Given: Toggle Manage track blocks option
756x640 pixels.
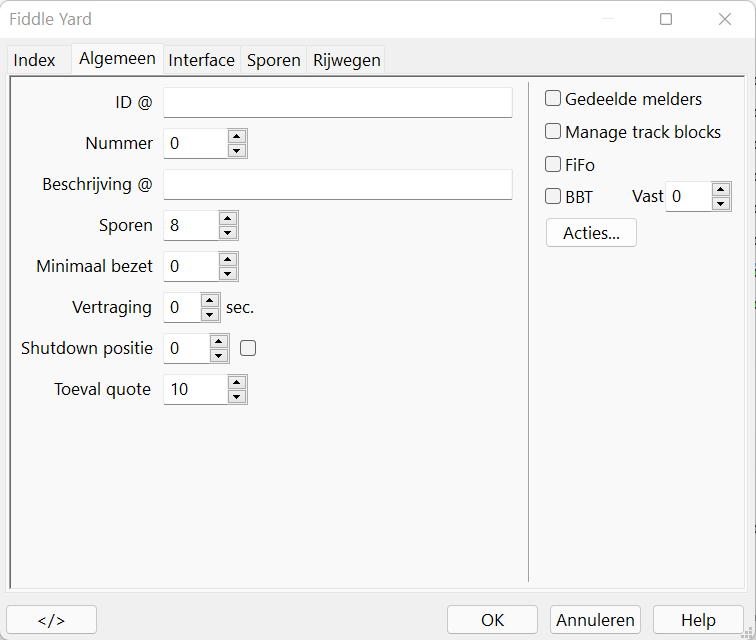Looking at the screenshot, I should pyautogui.click(x=553, y=132).
